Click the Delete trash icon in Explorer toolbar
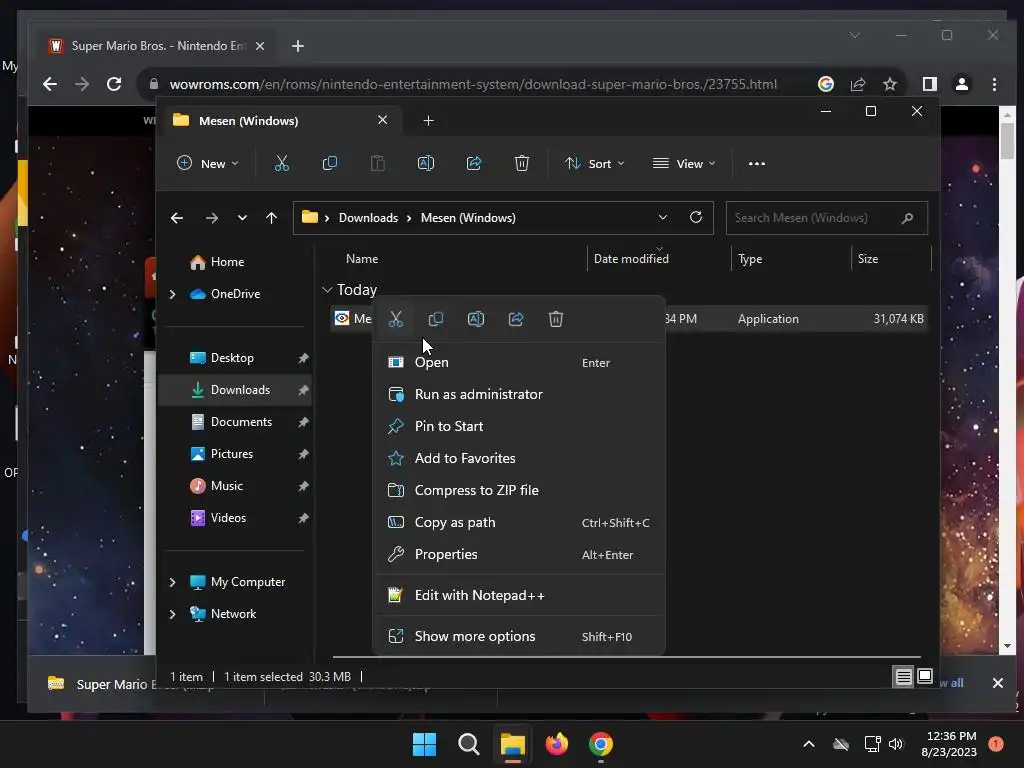 tap(521, 163)
